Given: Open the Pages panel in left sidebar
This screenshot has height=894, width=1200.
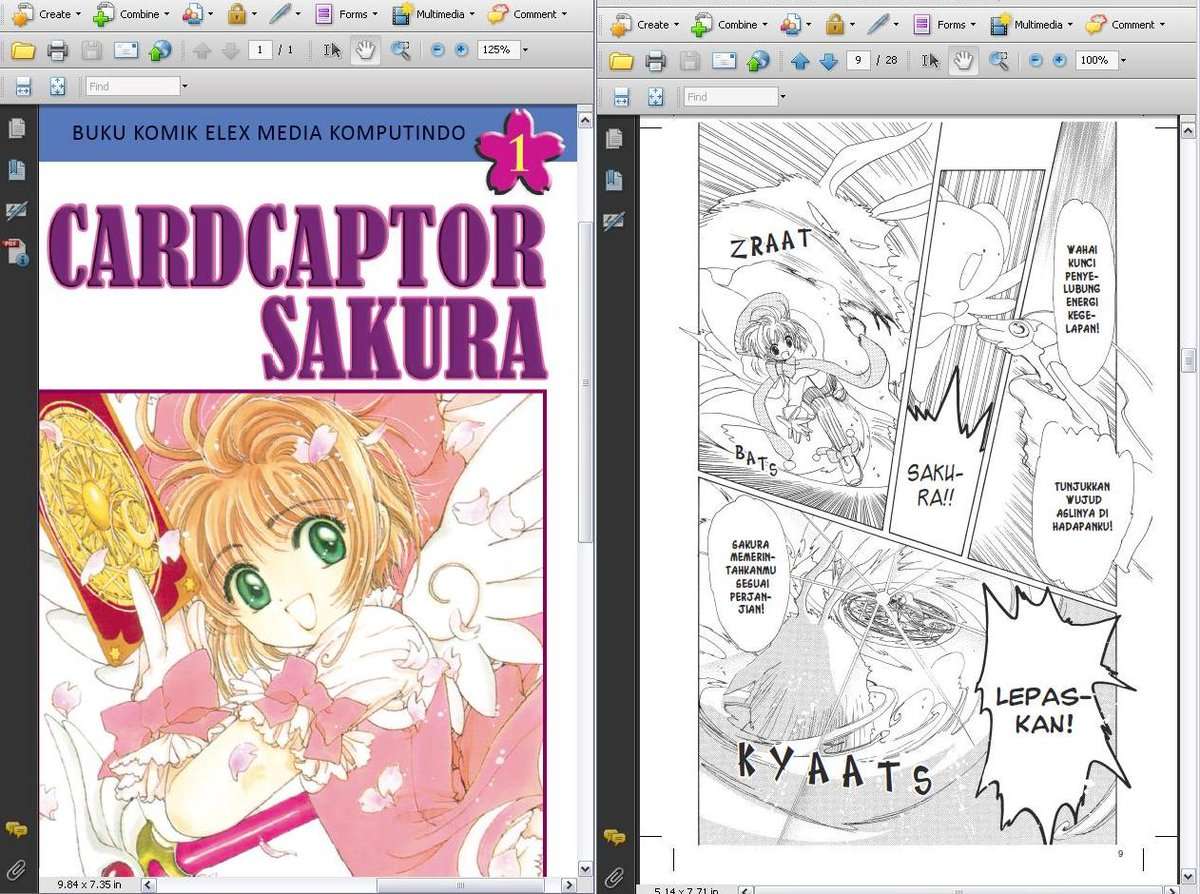Looking at the screenshot, I should click(16, 129).
